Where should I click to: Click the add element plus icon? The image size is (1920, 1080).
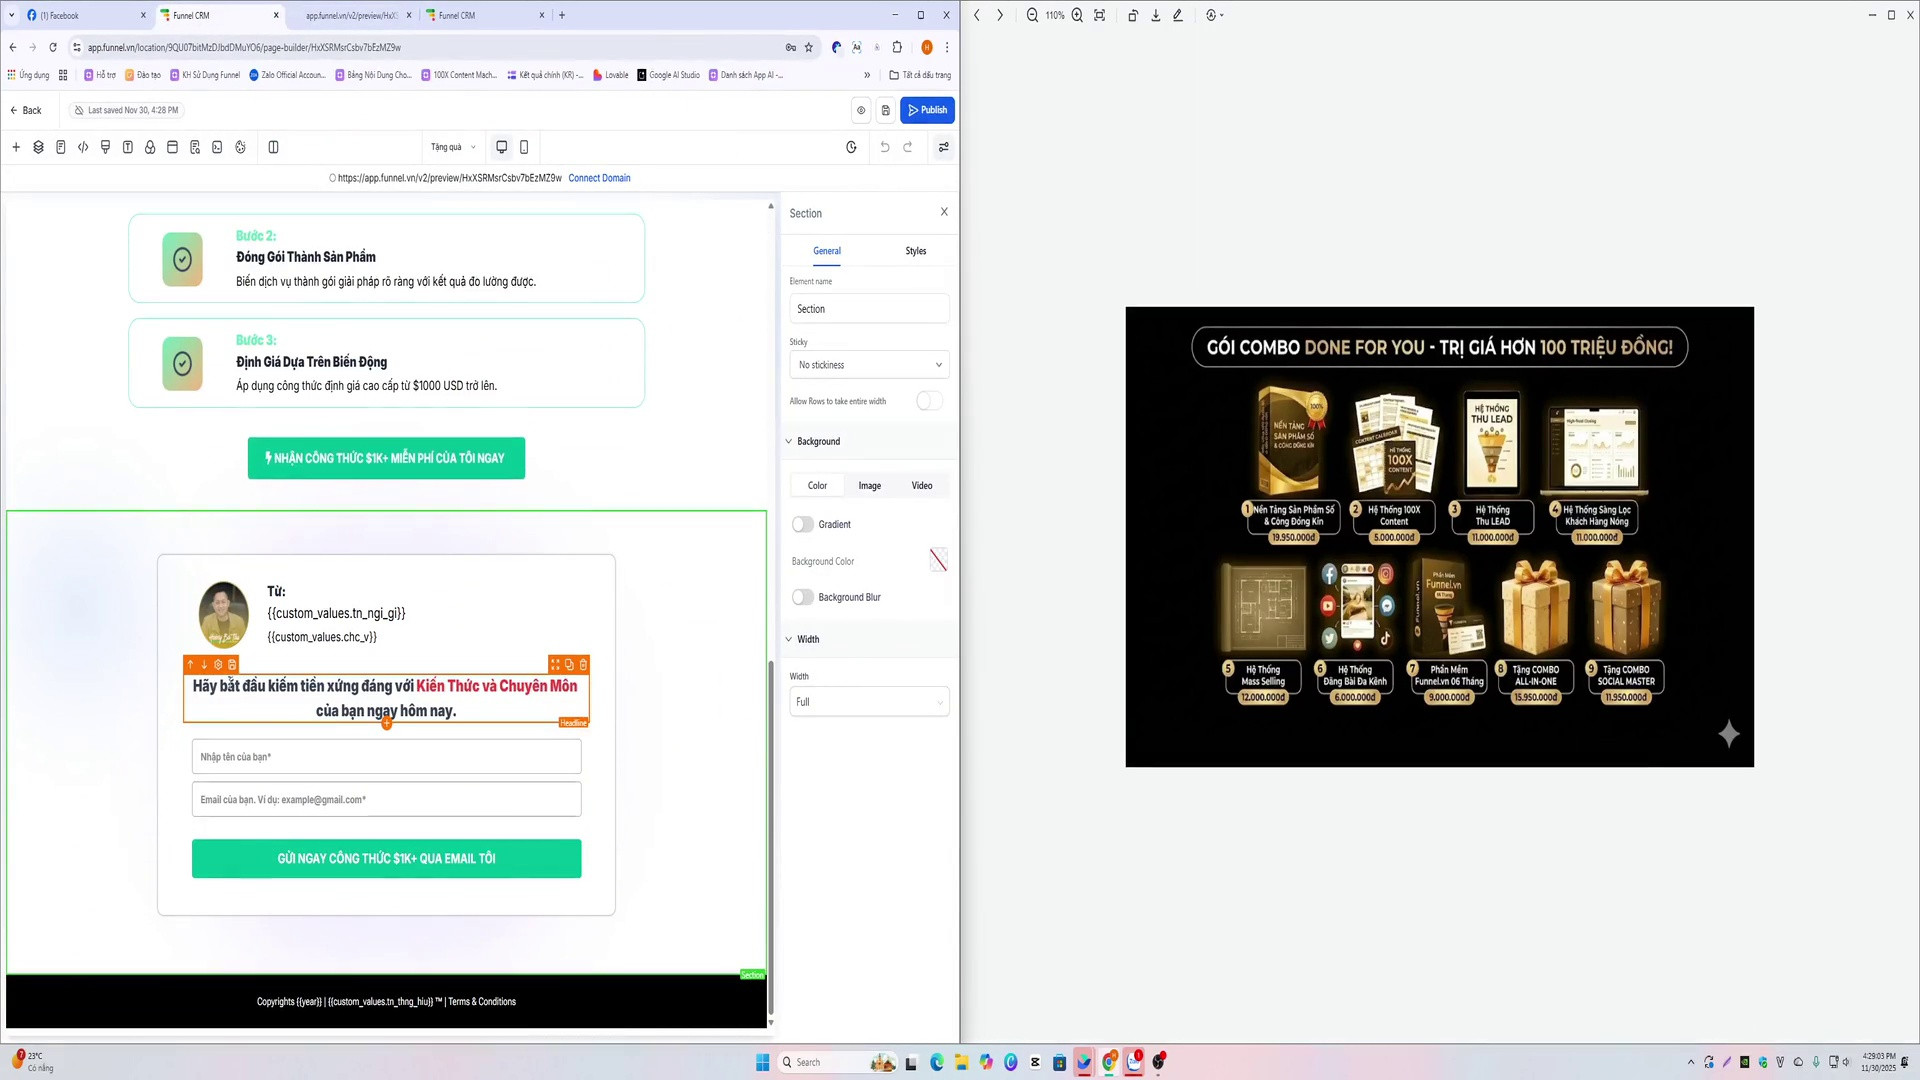pyautogui.click(x=16, y=147)
